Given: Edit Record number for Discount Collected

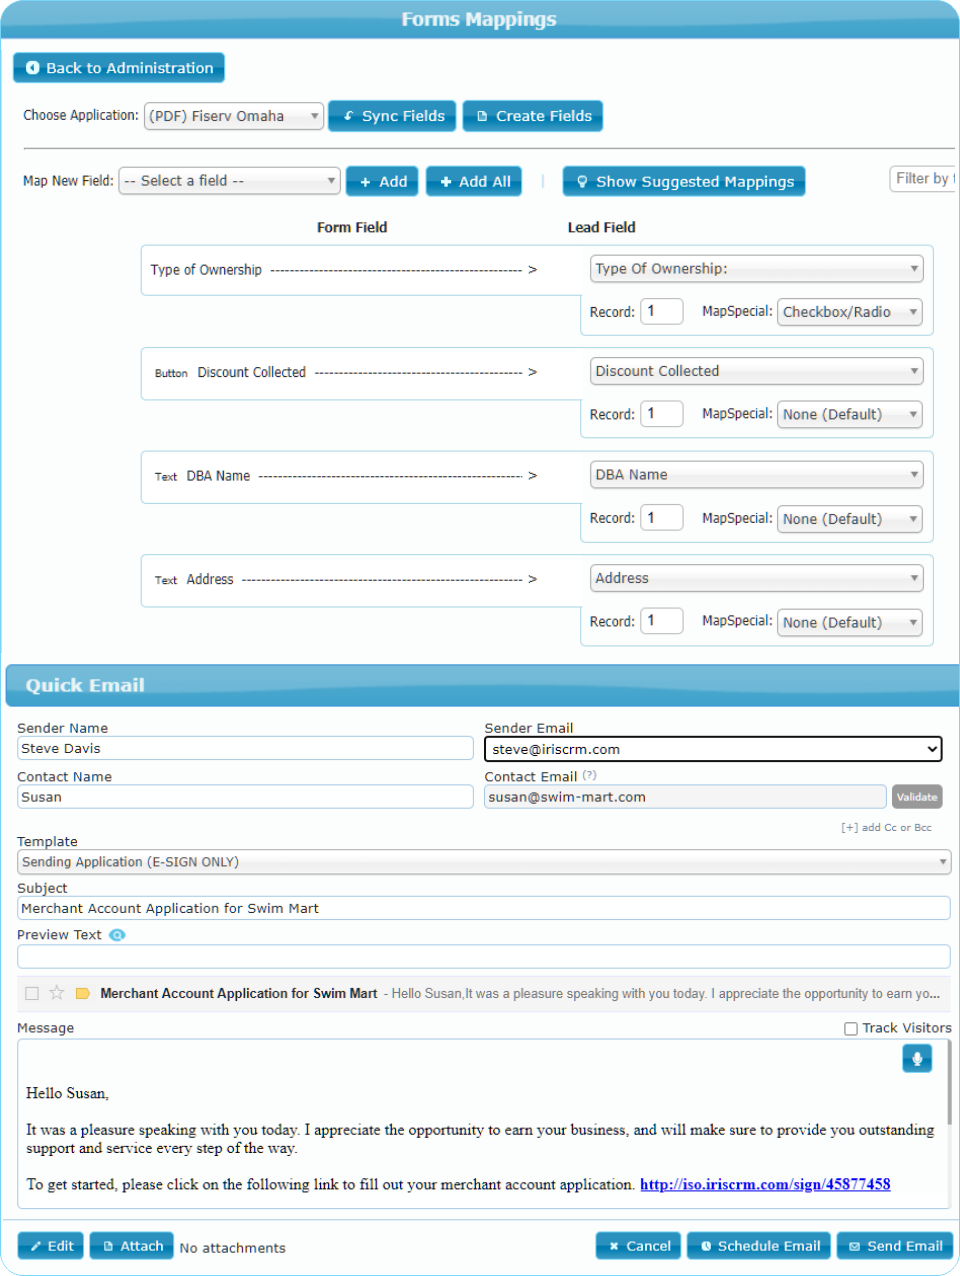Looking at the screenshot, I should (662, 414).
